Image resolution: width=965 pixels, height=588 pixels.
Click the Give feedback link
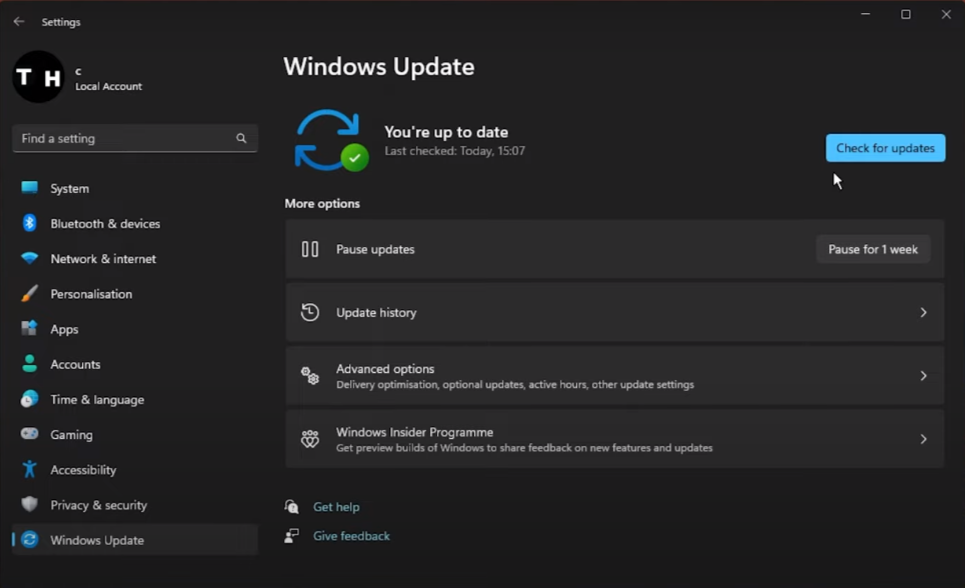(351, 536)
